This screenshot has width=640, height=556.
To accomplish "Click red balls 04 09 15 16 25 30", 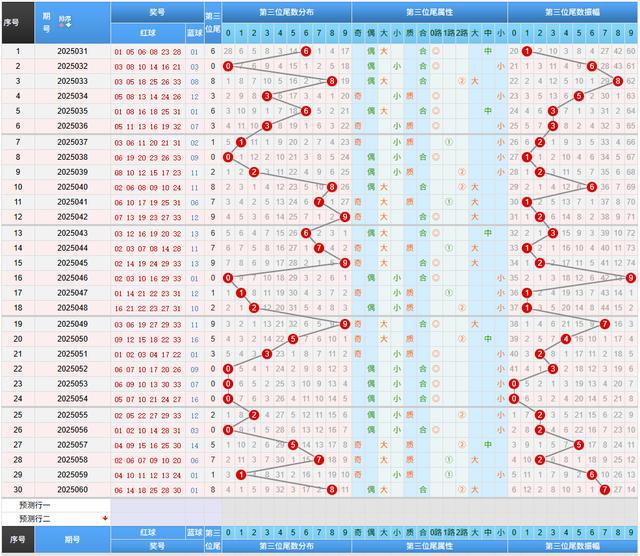I will 148,446.
